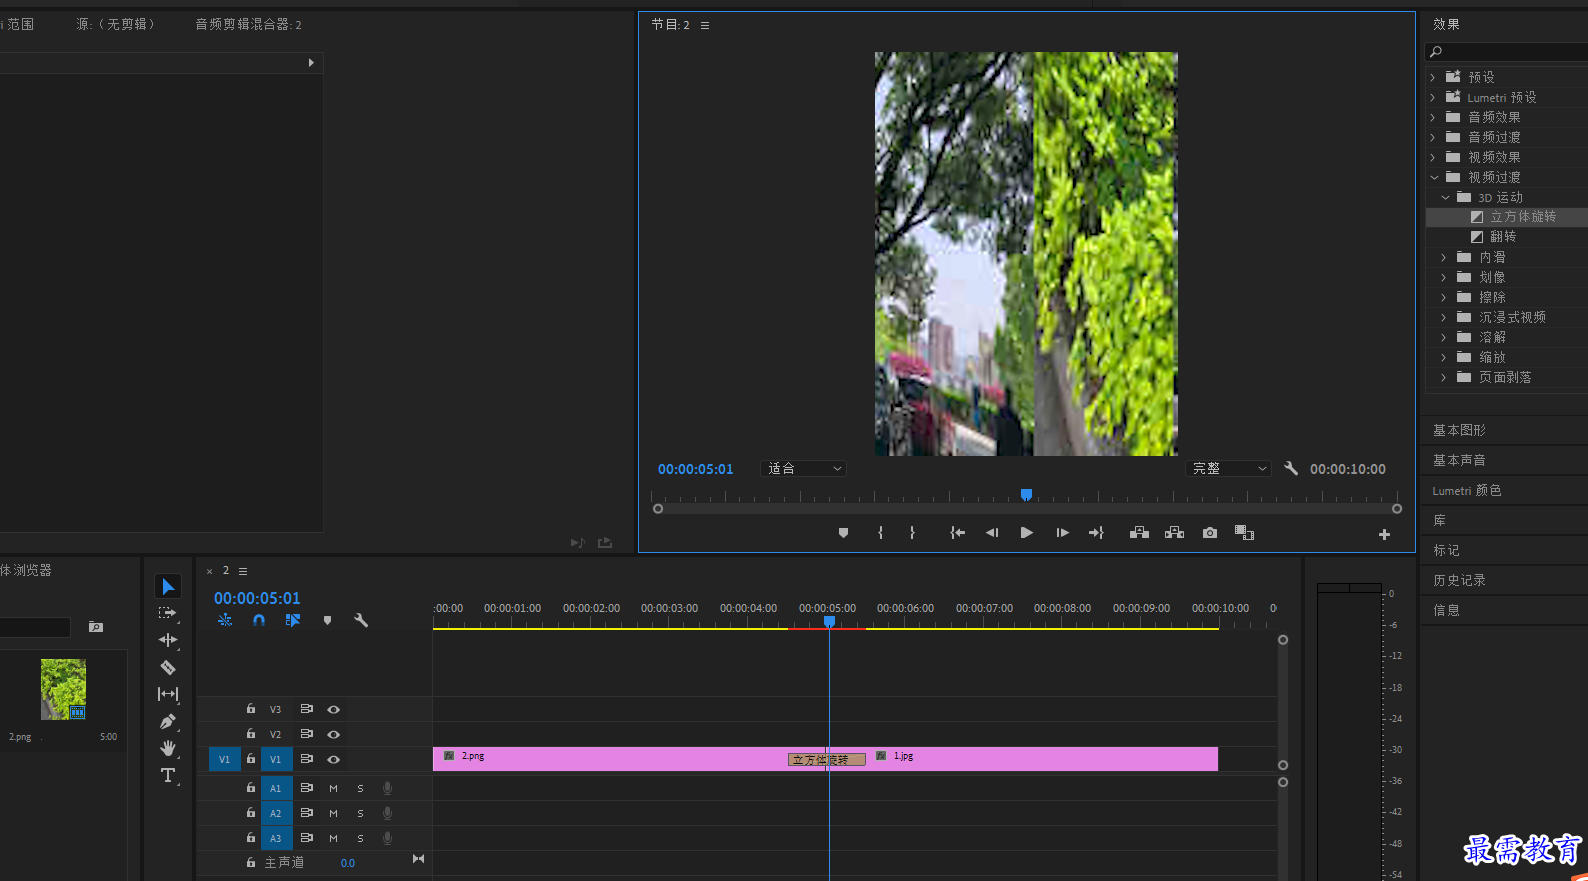Expand the 擦除 transitions folder

(1443, 297)
